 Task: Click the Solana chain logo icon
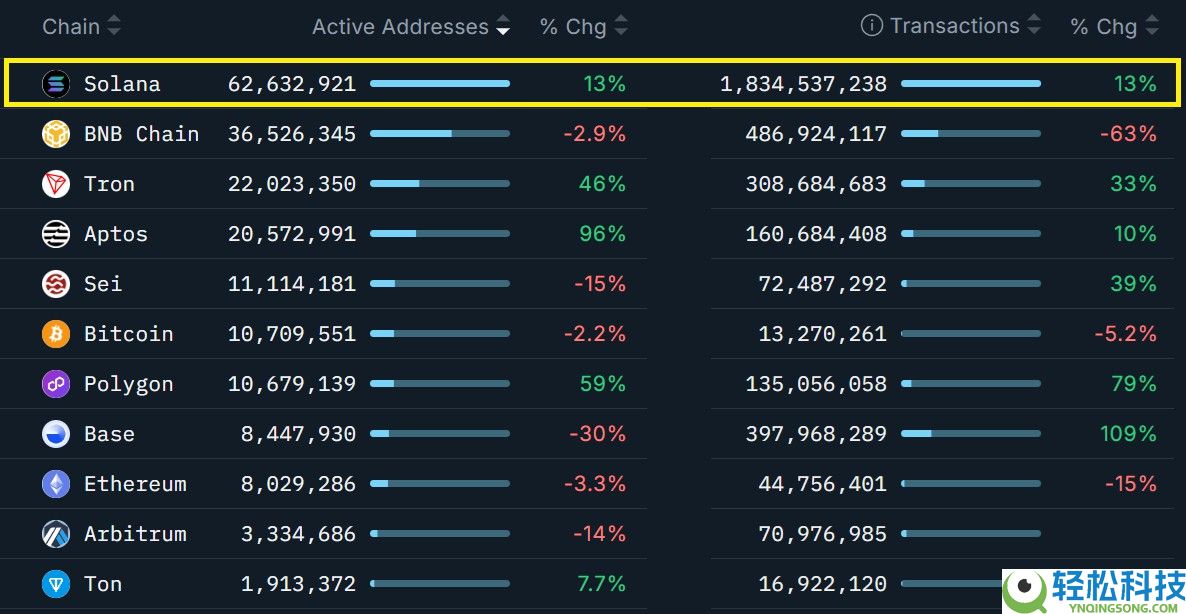[56, 84]
